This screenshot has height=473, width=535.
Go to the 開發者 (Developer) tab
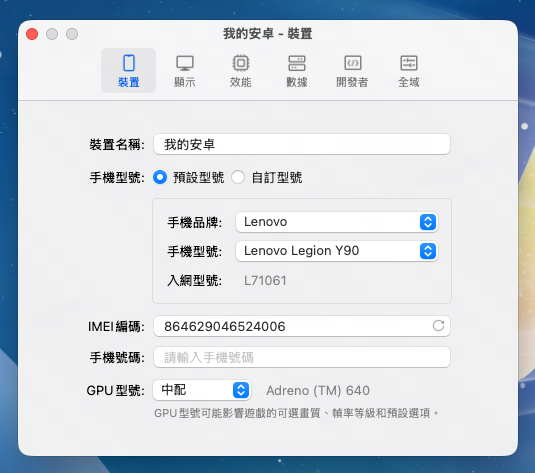(x=352, y=71)
